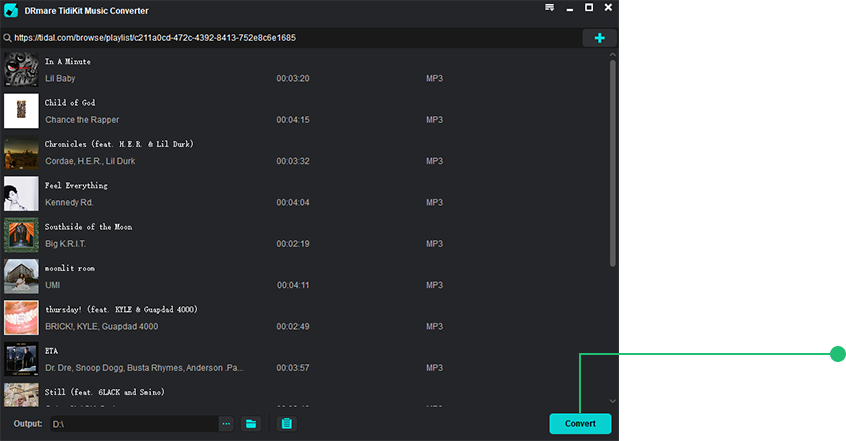Click the artist name Big K.R.I.T.
Image resolution: width=846 pixels, height=441 pixels.
tap(65, 244)
